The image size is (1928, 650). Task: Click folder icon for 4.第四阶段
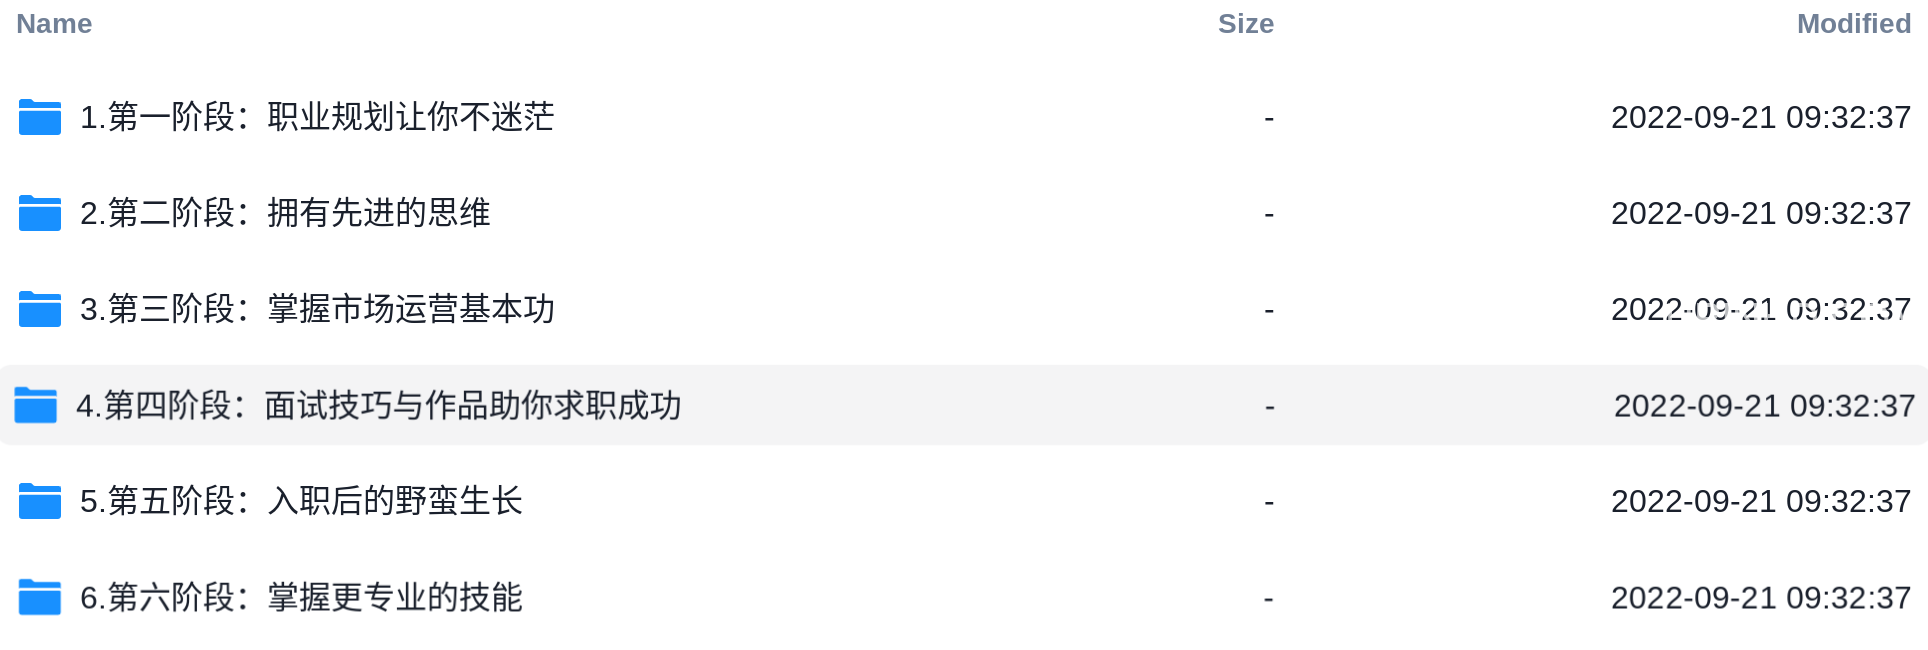tap(36, 405)
